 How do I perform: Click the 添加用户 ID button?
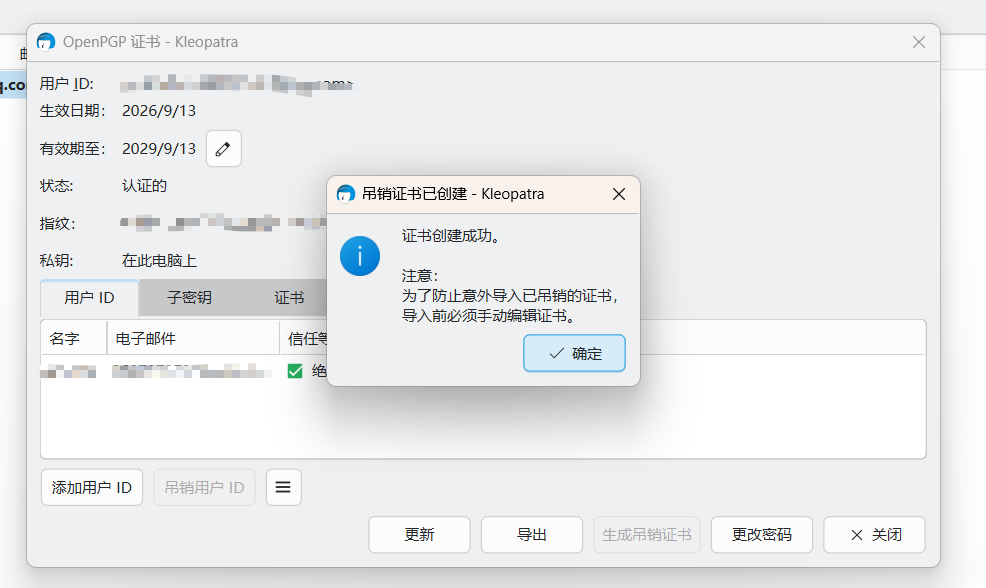[x=92, y=487]
